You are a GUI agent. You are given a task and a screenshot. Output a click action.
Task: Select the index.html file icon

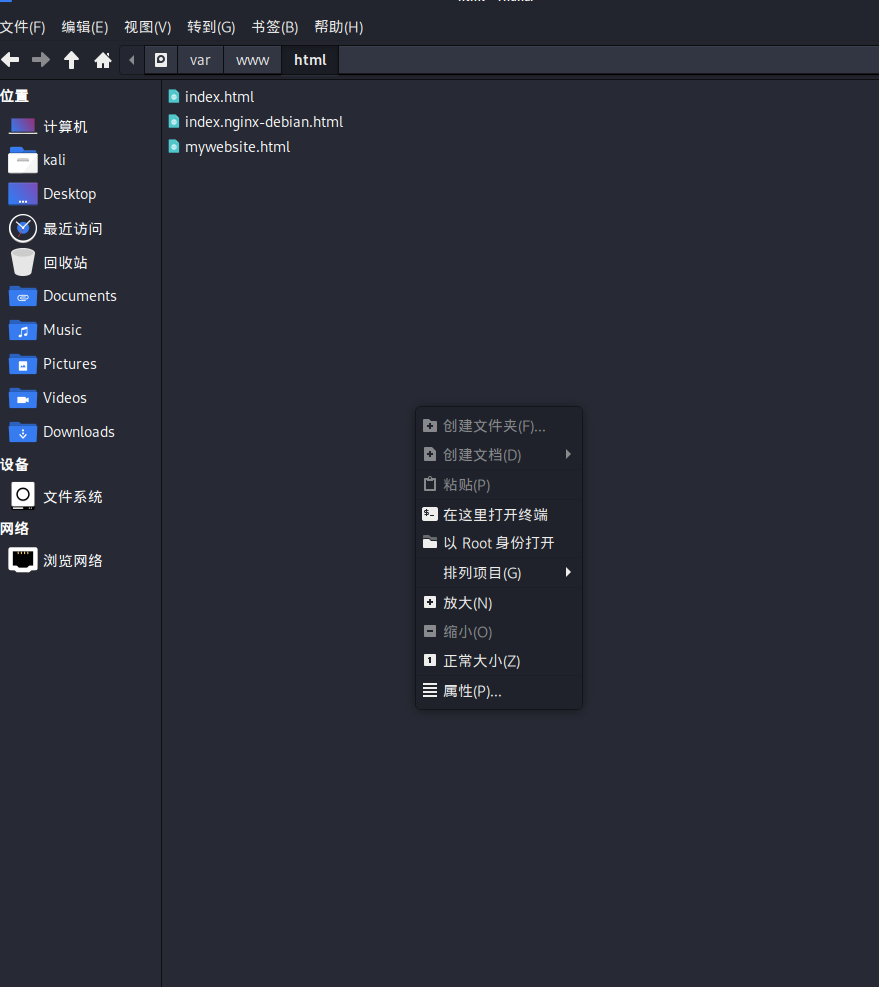tap(174, 96)
